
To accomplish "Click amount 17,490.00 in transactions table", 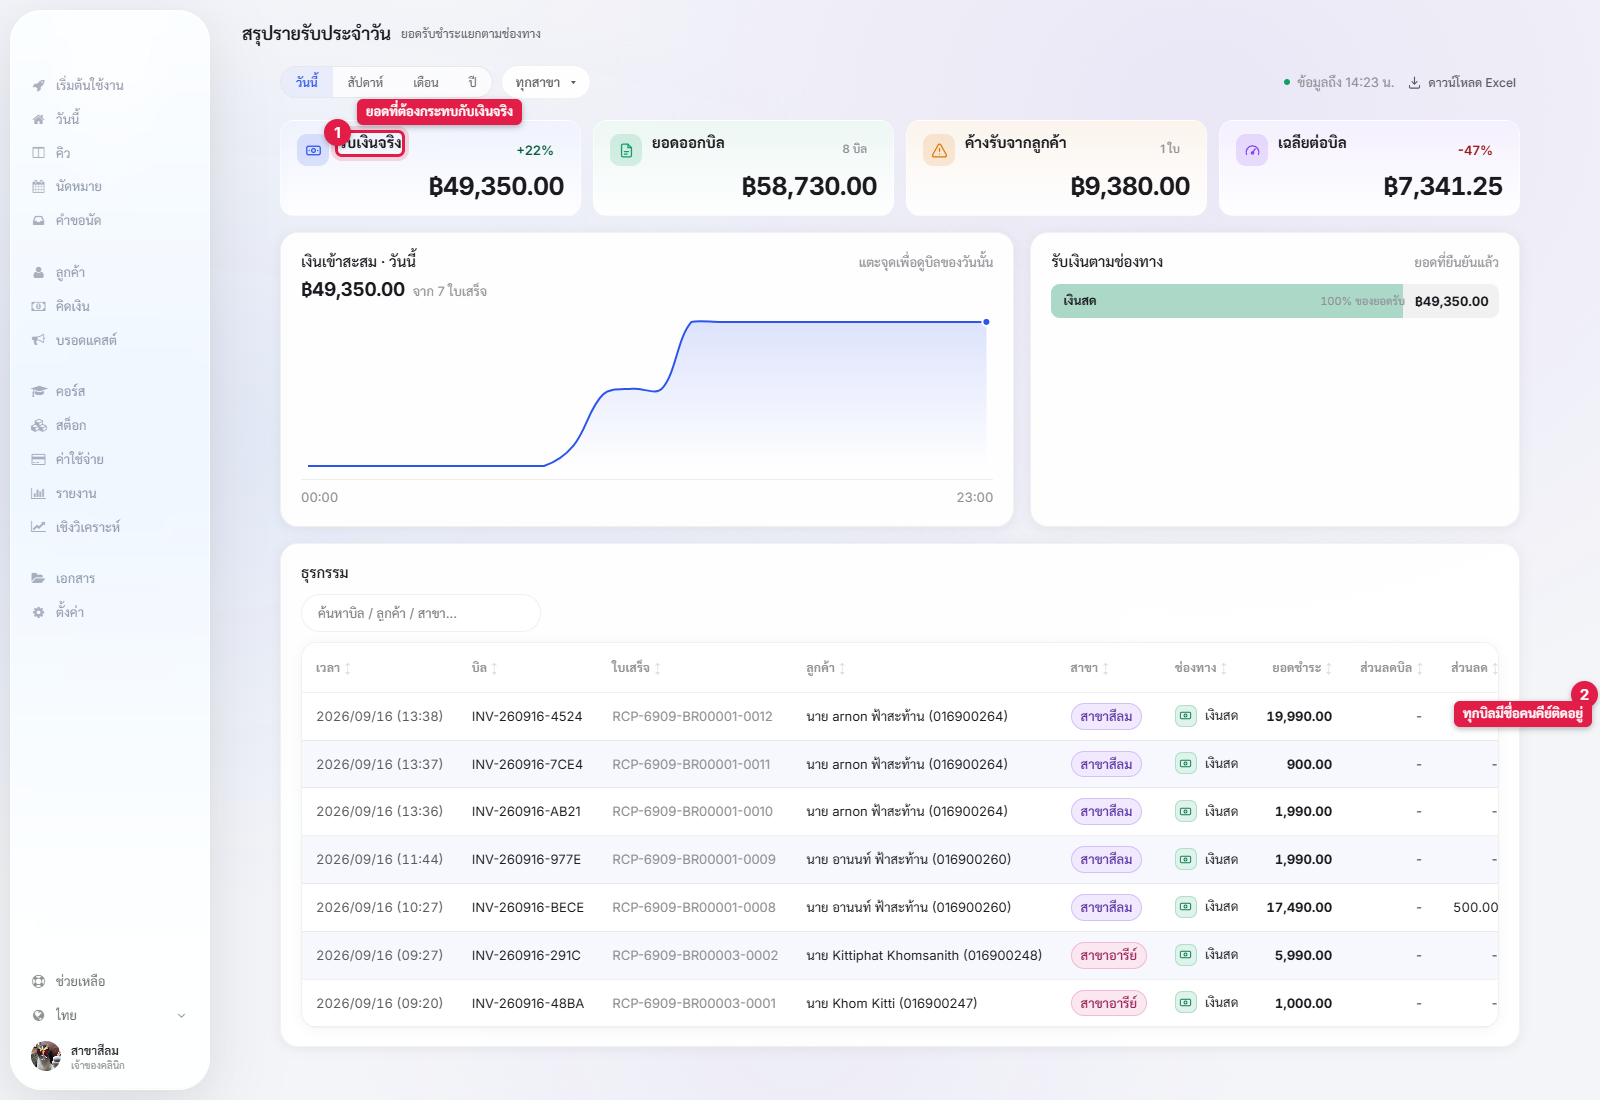I will pyautogui.click(x=1299, y=908).
